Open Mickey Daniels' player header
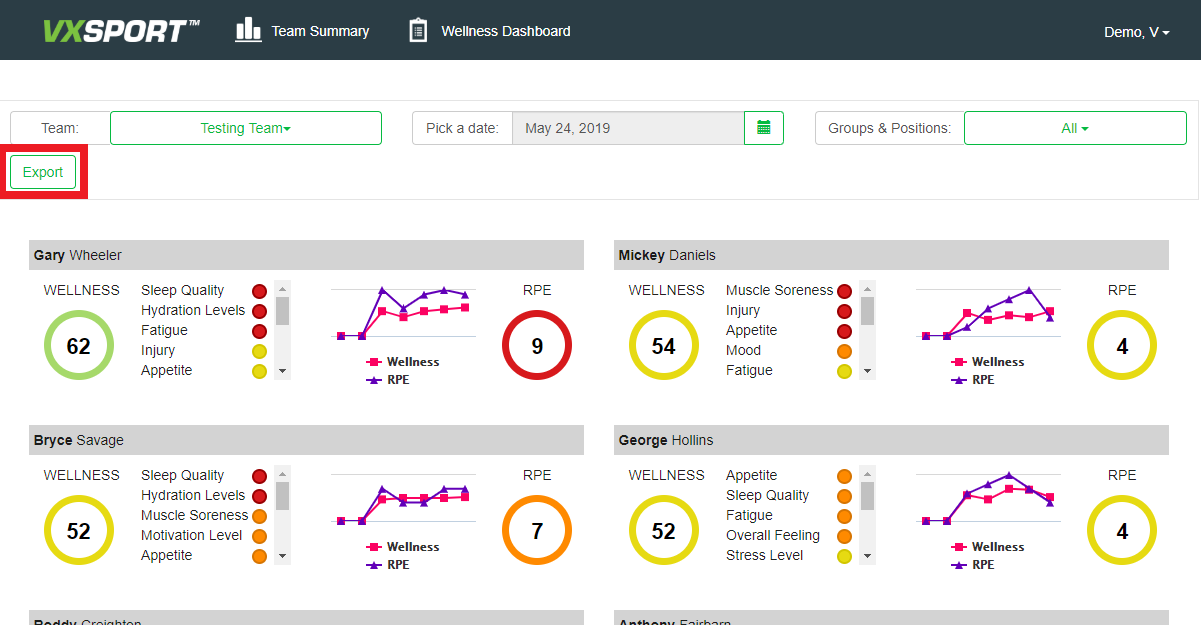 892,255
